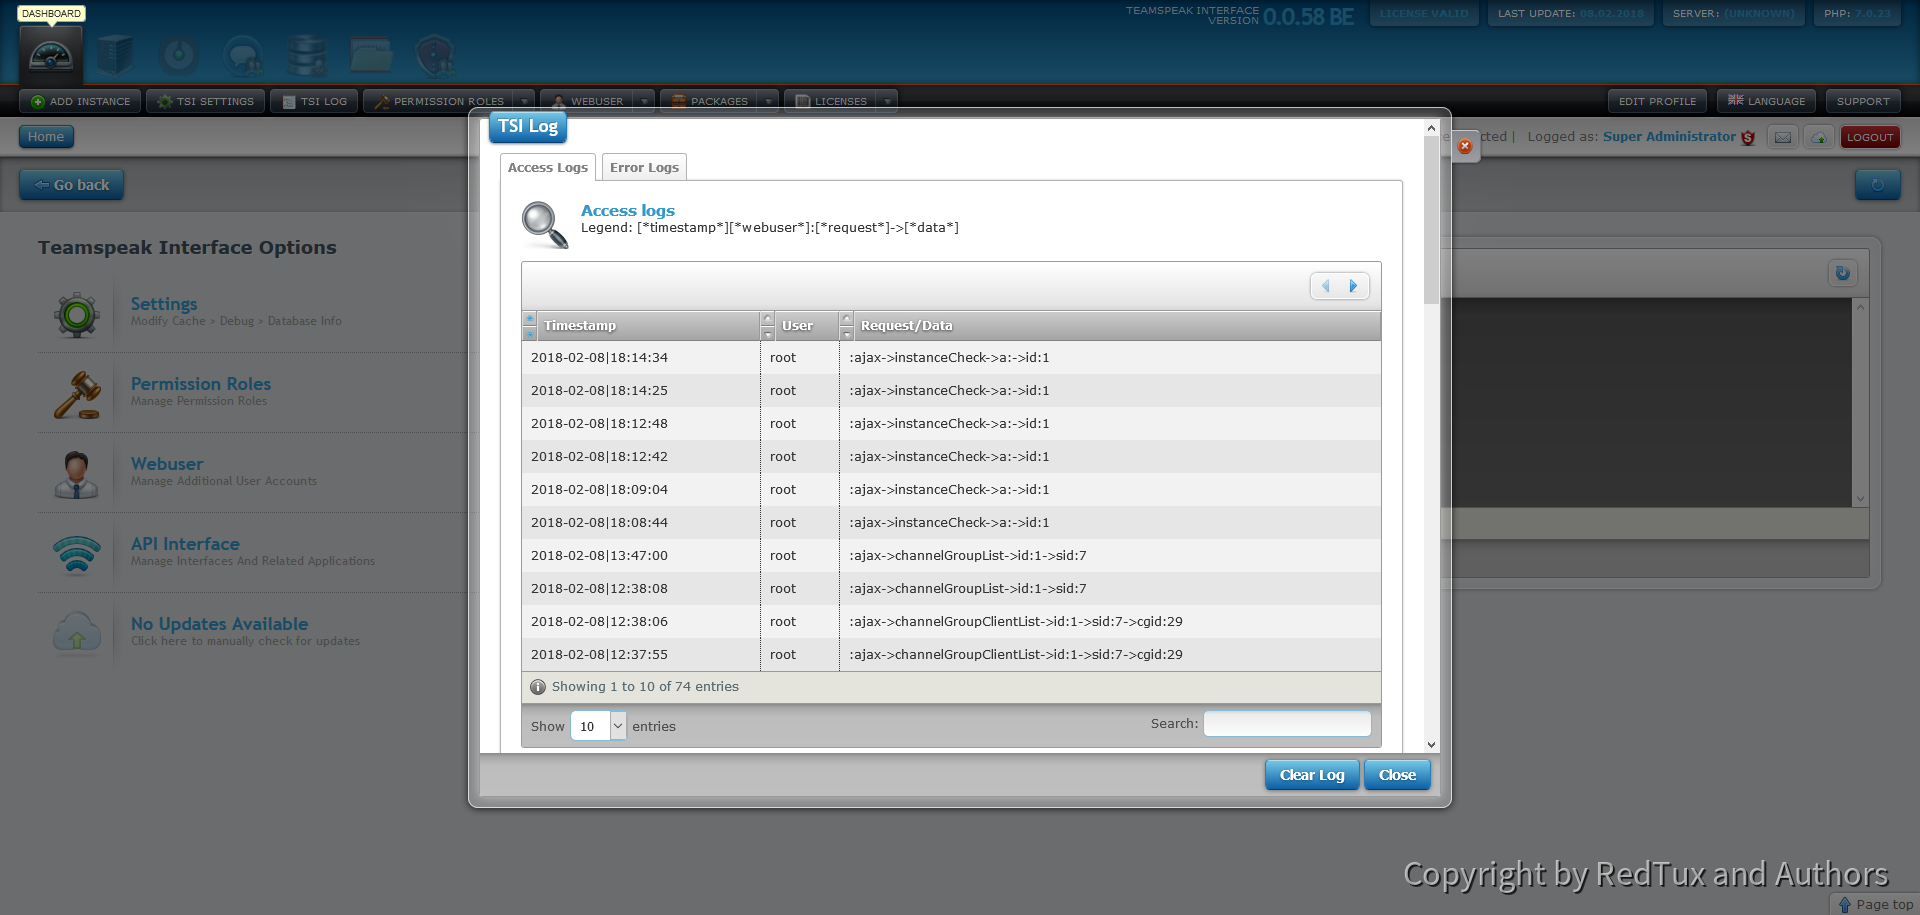This screenshot has width=1920, height=915.
Task: Click the Home breadcrumb button
Action: [x=46, y=137]
